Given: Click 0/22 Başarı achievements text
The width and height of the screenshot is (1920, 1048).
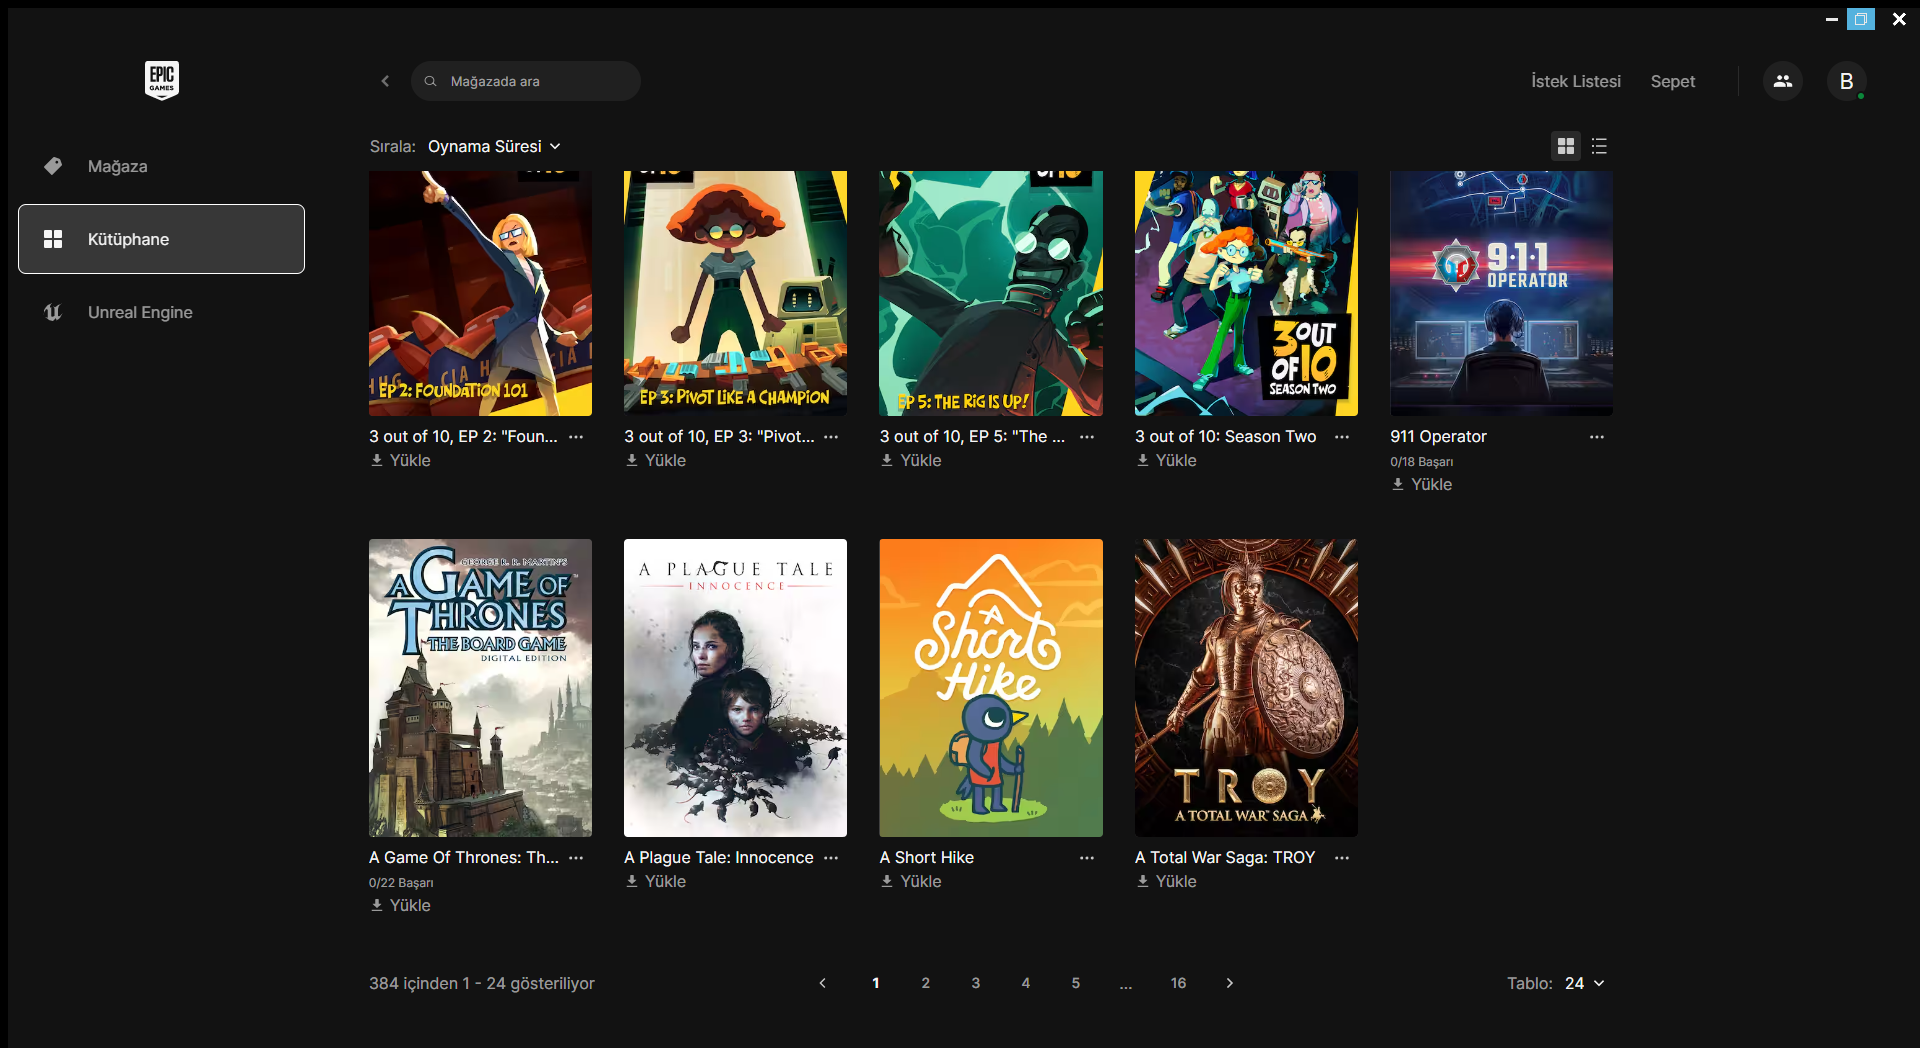Looking at the screenshot, I should point(401,883).
